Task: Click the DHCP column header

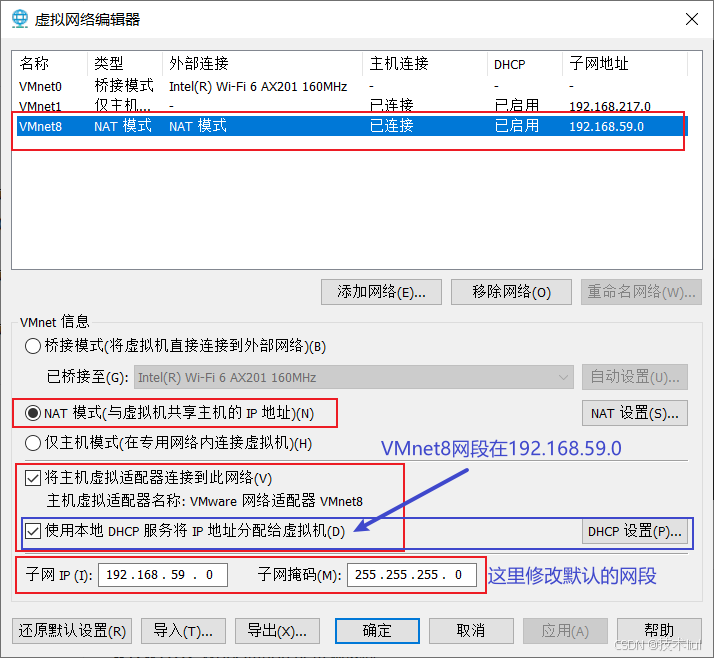Action: pyautogui.click(x=525, y=63)
